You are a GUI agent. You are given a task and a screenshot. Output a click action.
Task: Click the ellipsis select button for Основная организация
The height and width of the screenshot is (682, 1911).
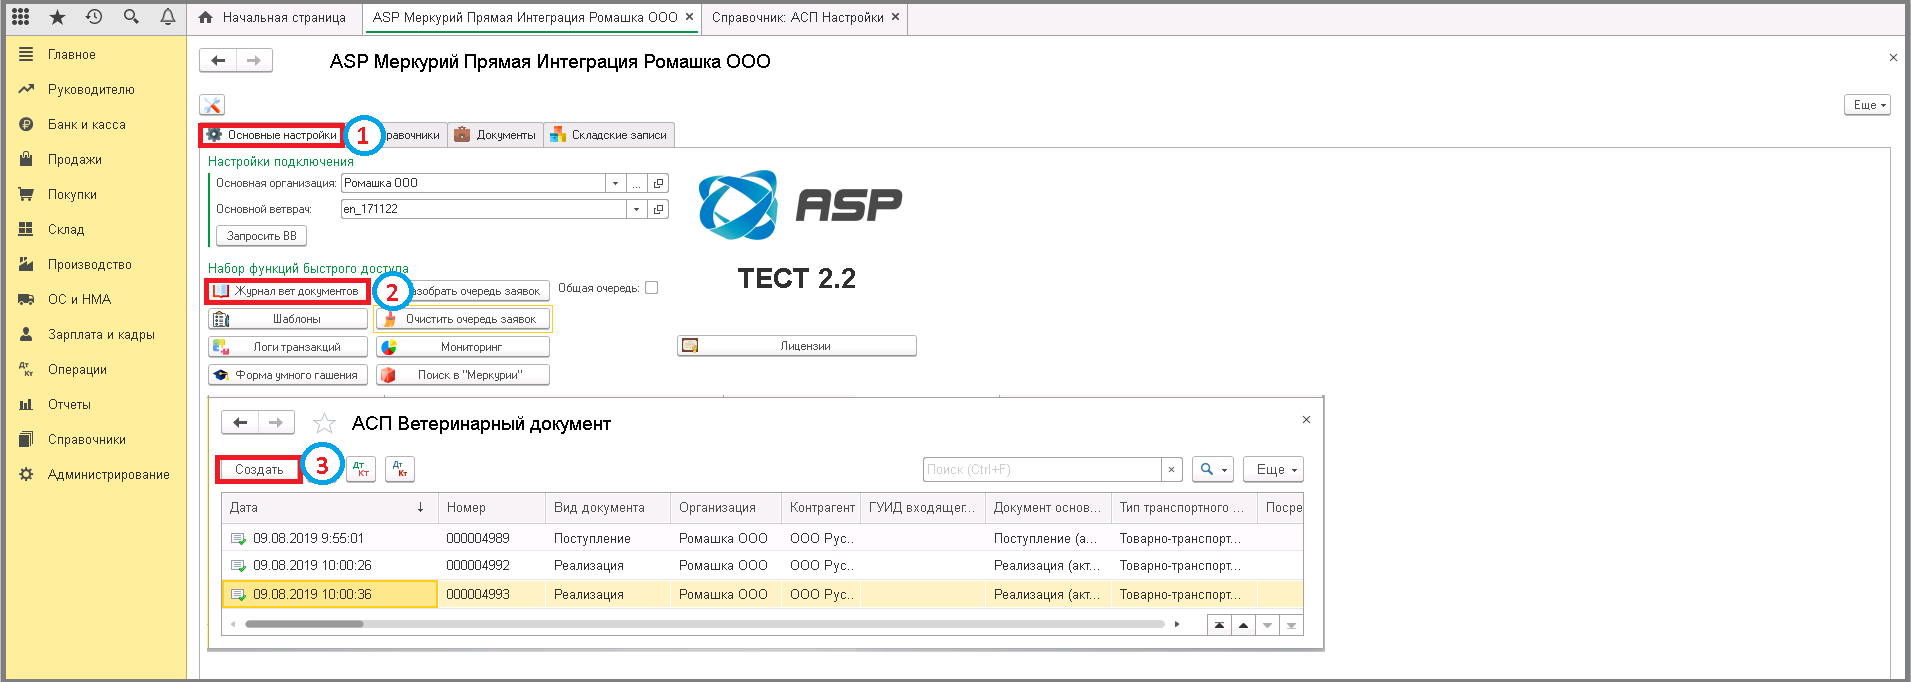tap(637, 183)
